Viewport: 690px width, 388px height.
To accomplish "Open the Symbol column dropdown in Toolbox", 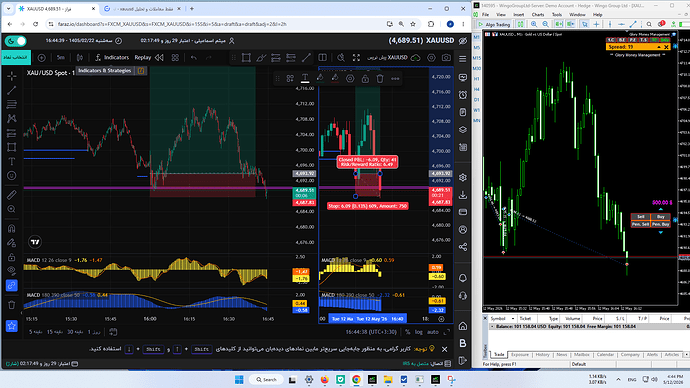I will (513, 318).
